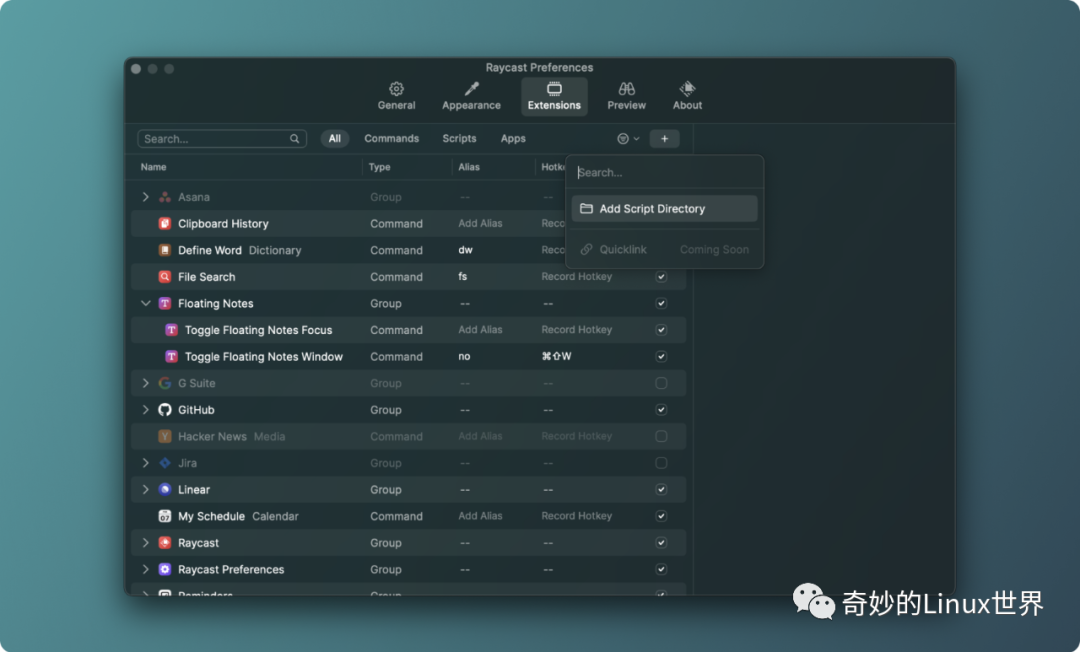Click the Hacker News icon
The height and width of the screenshot is (652, 1080).
pyautogui.click(x=165, y=436)
